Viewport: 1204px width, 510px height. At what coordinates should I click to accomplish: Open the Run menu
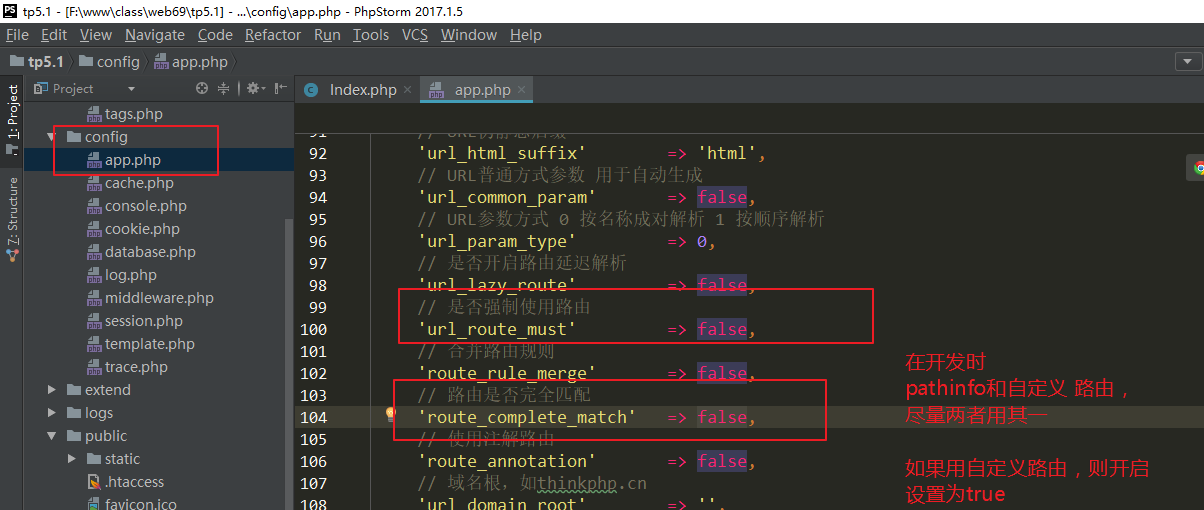coord(327,35)
